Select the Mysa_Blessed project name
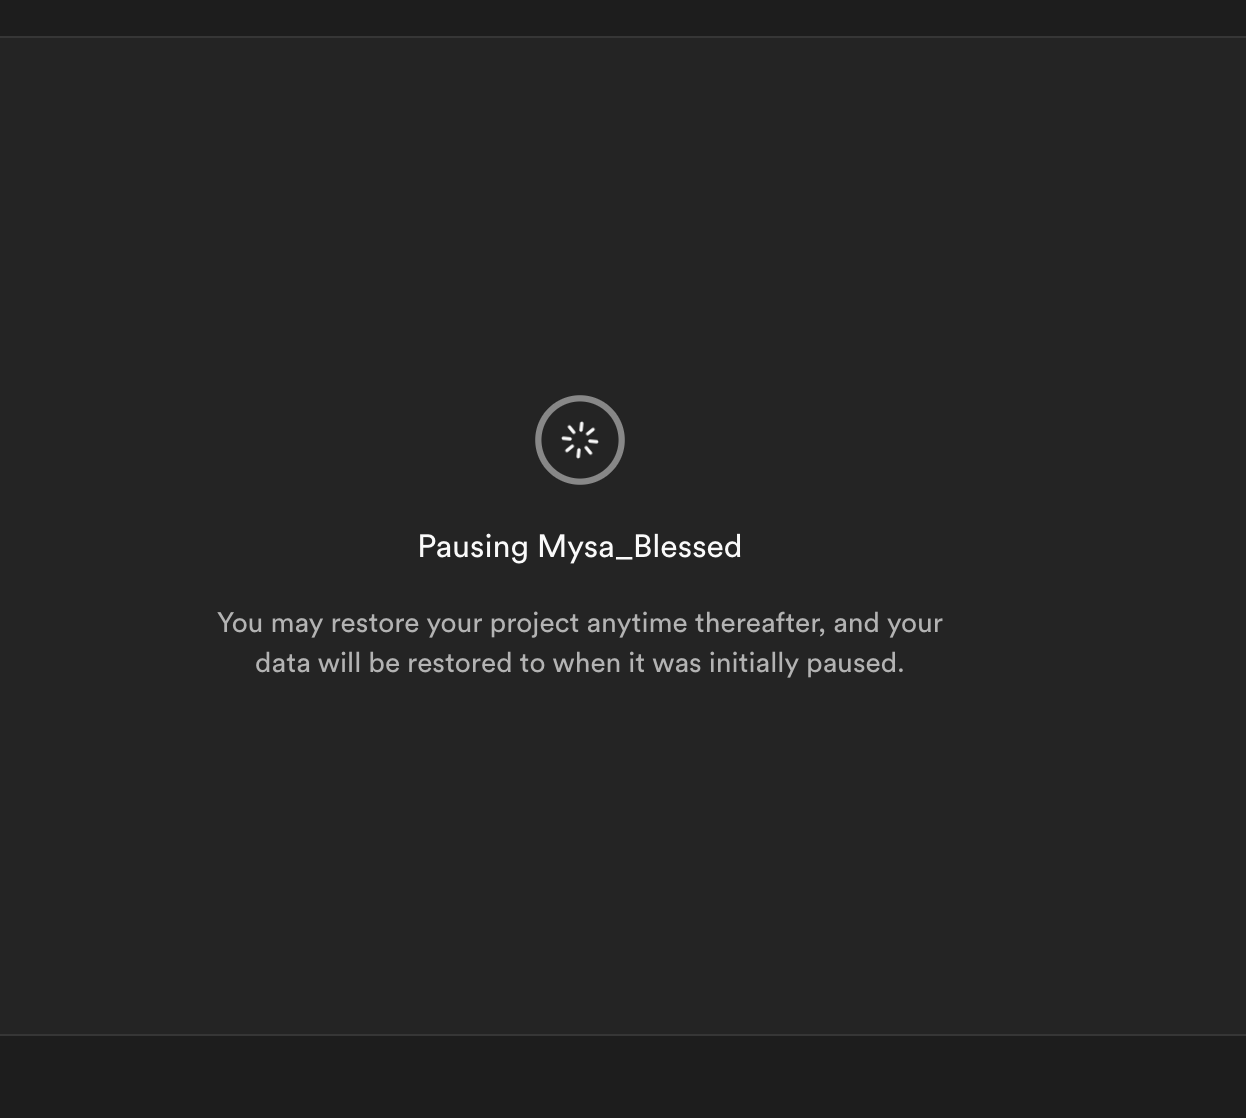Screen dimensions: 1246x1118 tap(640, 547)
